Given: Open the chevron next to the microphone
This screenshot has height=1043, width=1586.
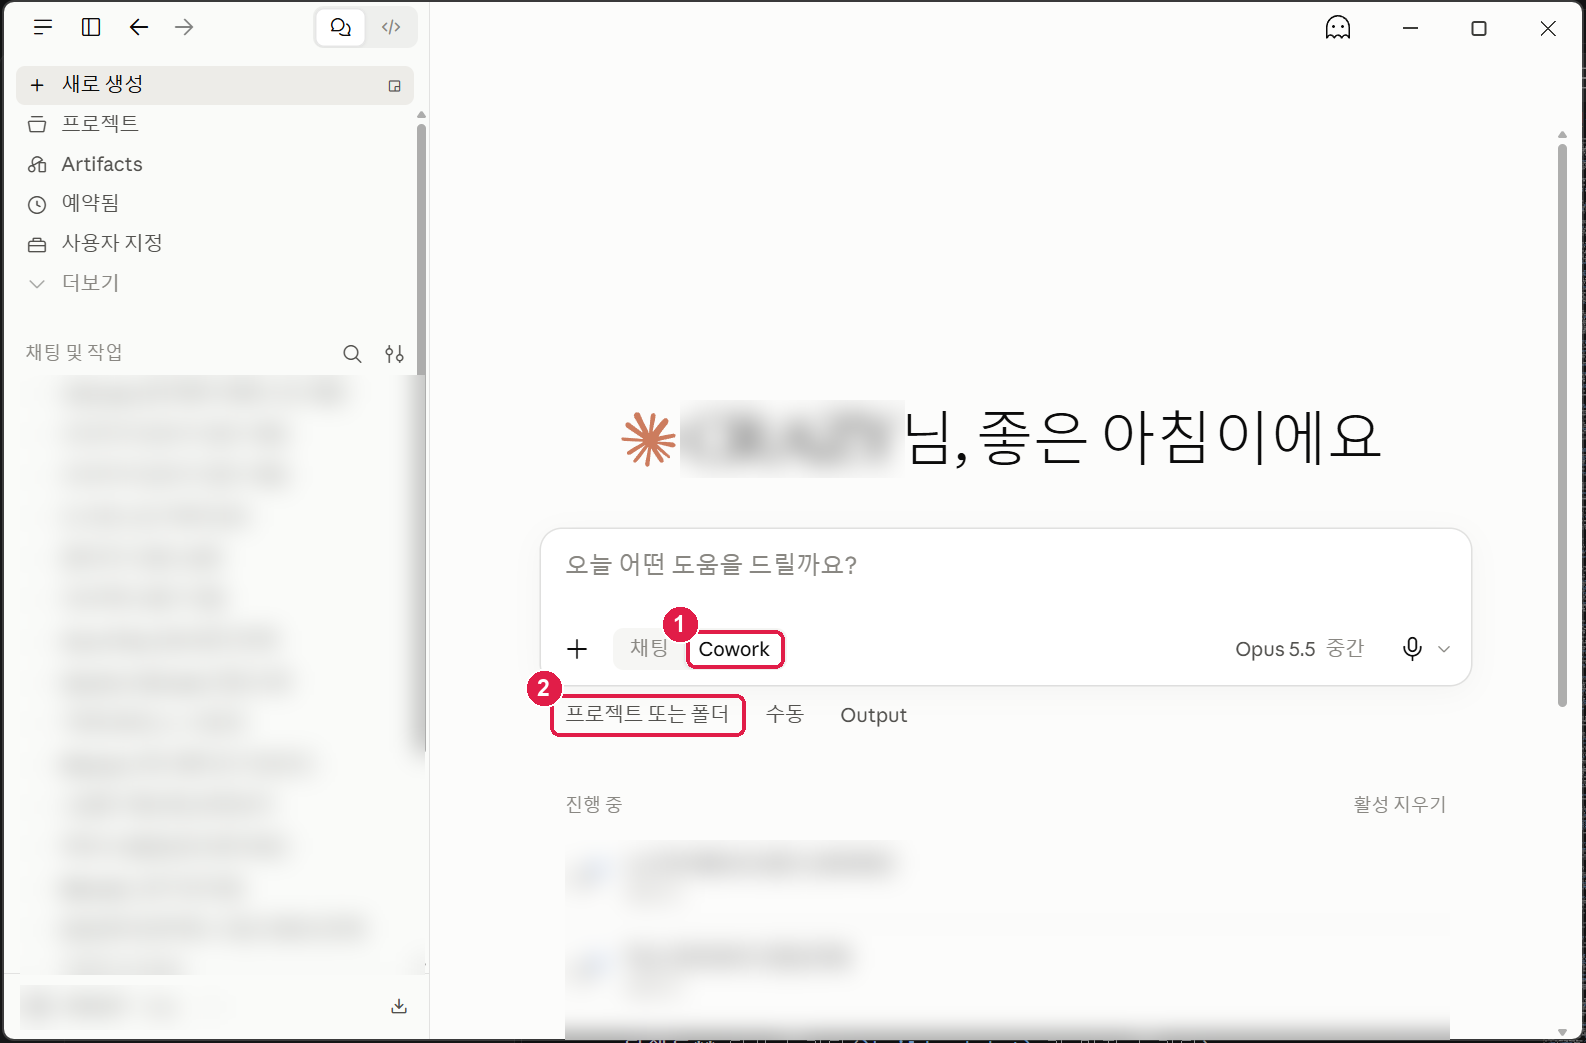Looking at the screenshot, I should point(1444,649).
